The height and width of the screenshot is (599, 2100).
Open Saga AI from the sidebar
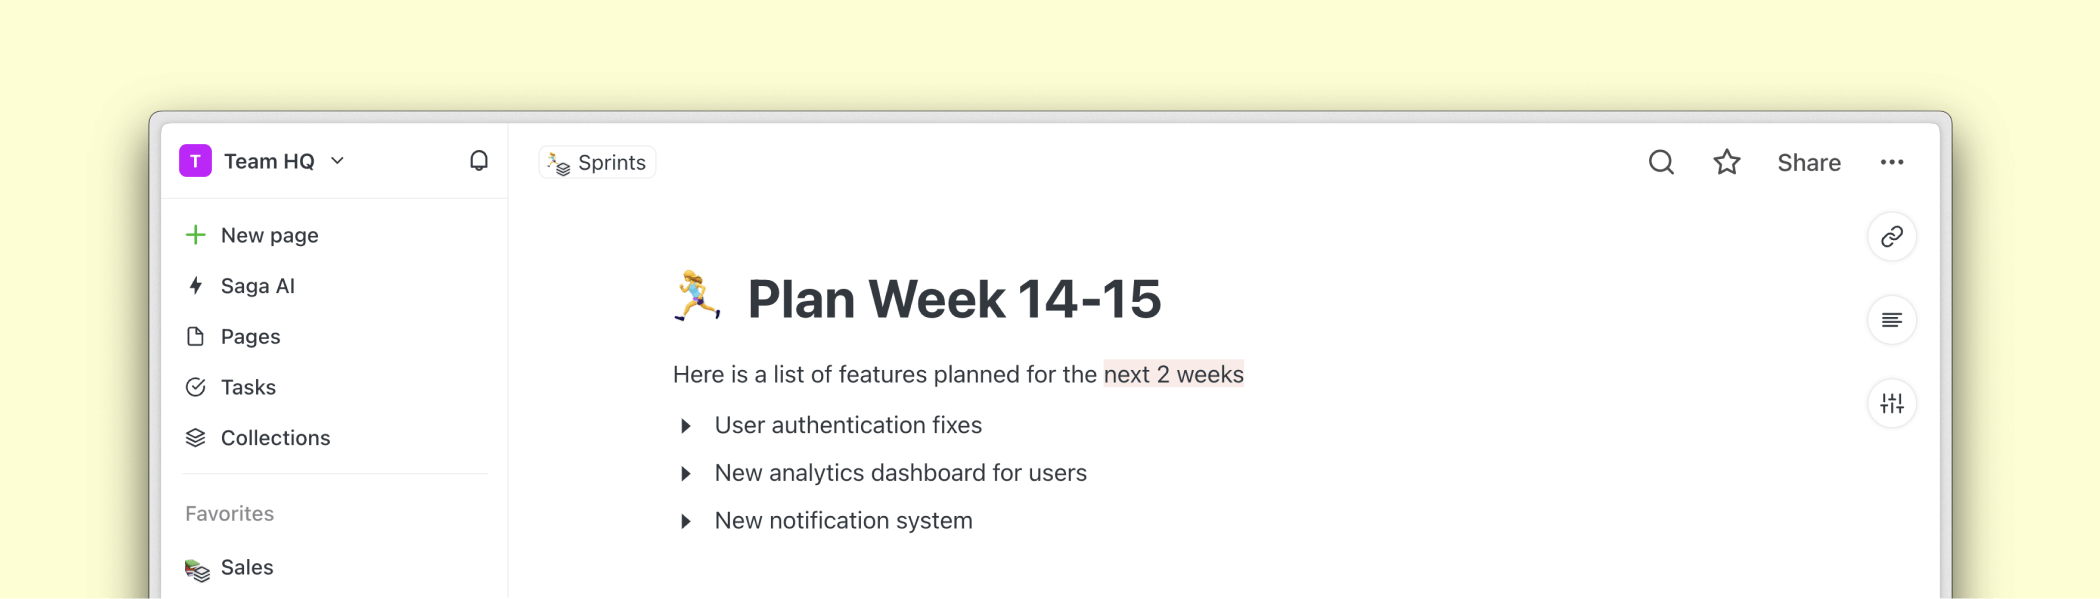point(257,286)
